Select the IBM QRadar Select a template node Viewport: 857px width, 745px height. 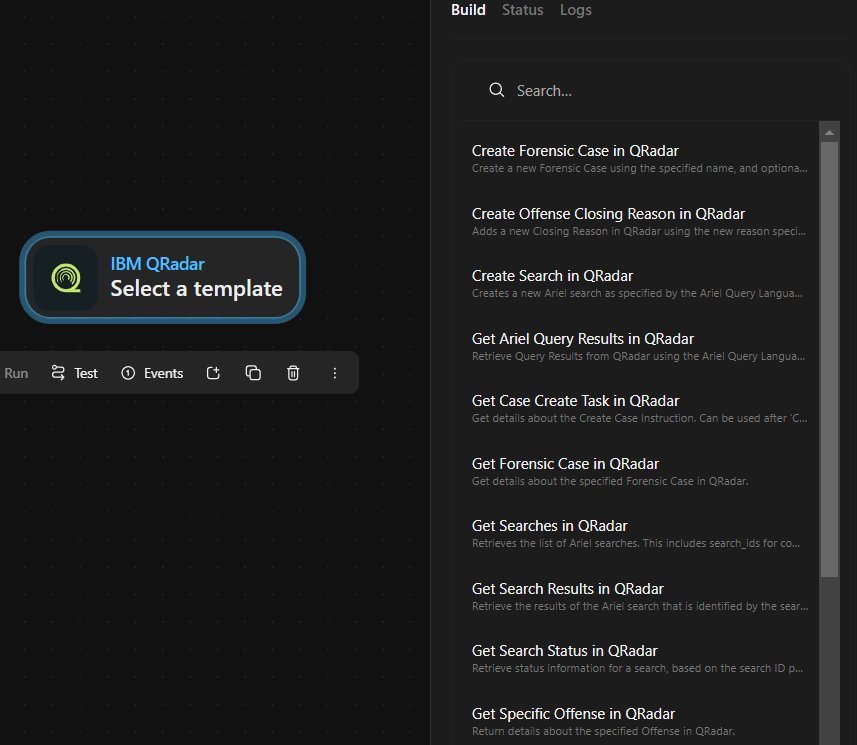(x=162, y=278)
